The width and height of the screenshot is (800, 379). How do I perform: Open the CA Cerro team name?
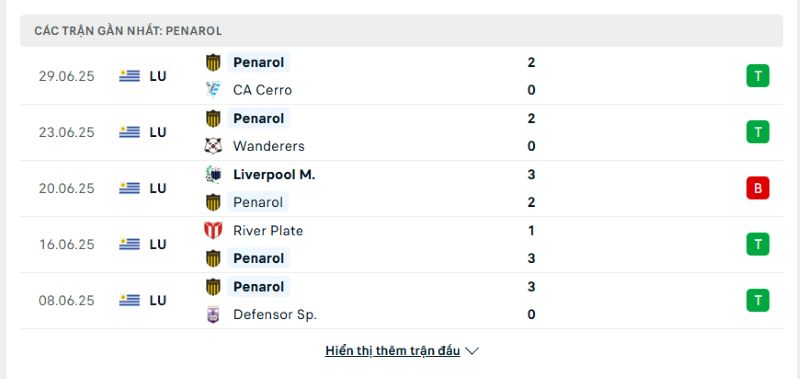pyautogui.click(x=262, y=90)
